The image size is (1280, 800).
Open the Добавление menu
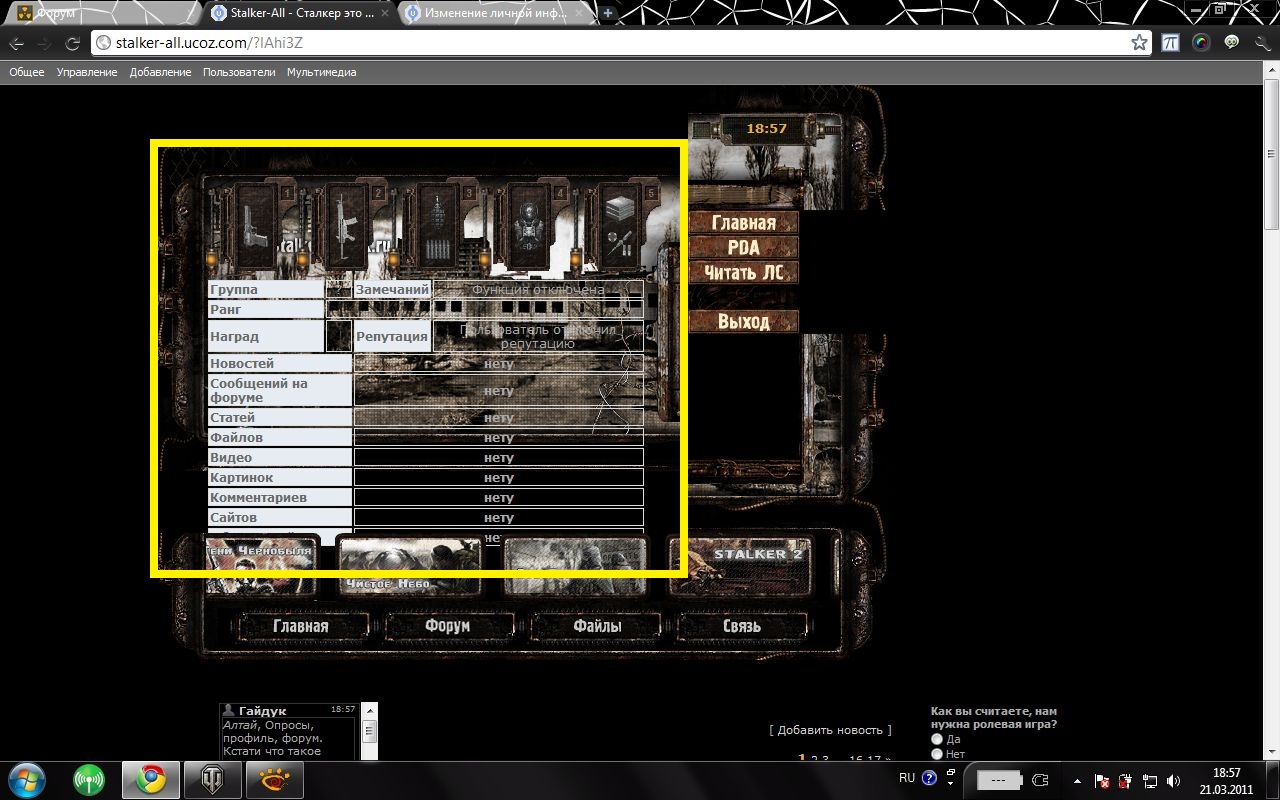click(x=160, y=72)
